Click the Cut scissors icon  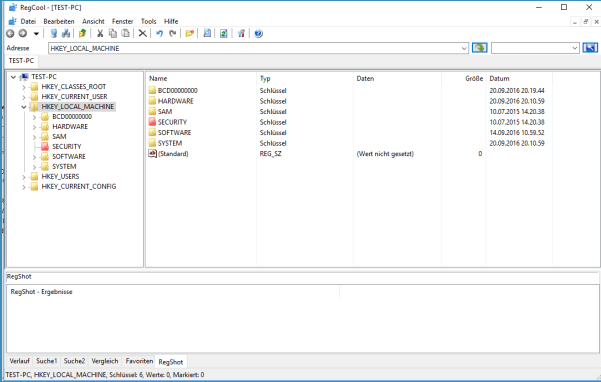pos(100,34)
